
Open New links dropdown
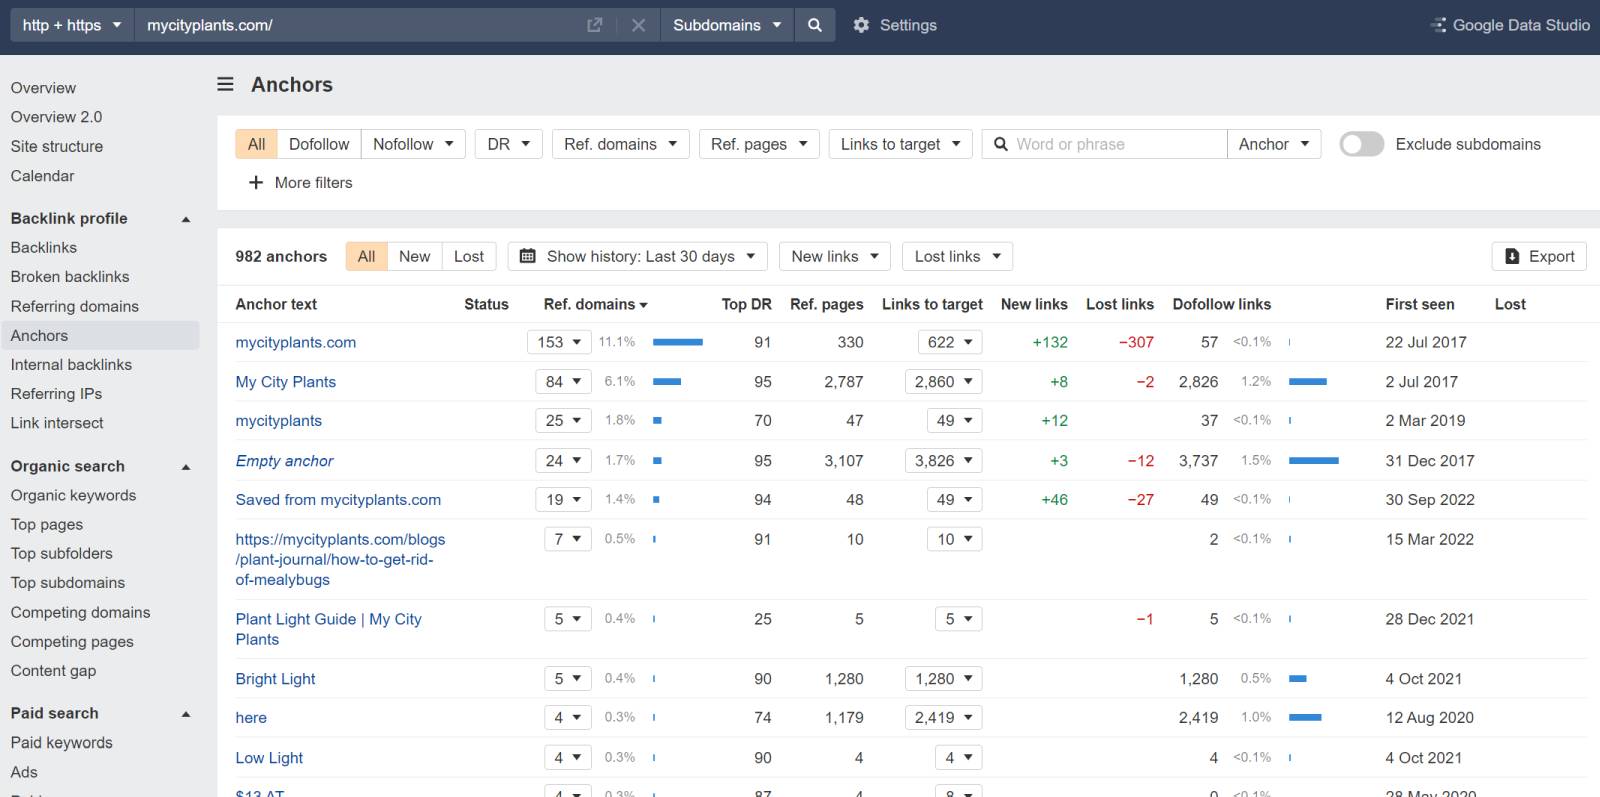tap(835, 257)
